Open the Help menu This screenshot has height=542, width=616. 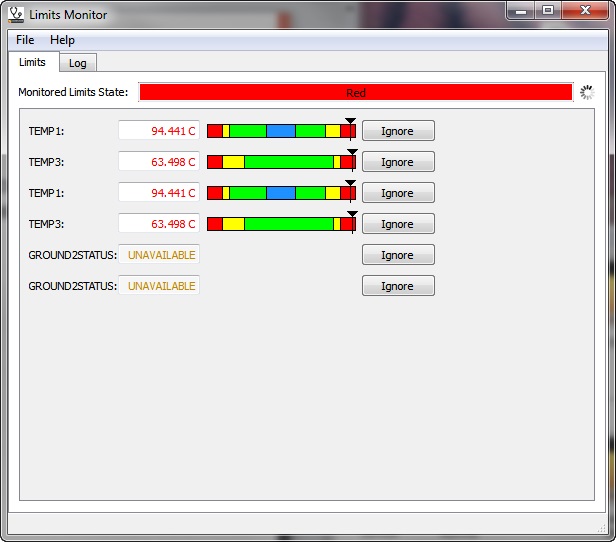pos(62,40)
